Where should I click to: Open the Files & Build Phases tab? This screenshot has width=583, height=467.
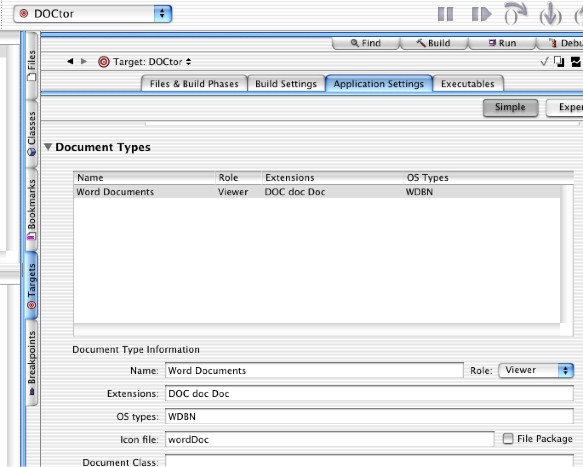pos(194,84)
